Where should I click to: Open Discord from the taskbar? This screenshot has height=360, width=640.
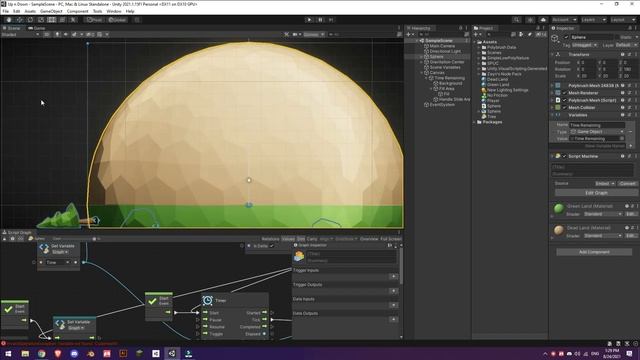click(x=74, y=353)
